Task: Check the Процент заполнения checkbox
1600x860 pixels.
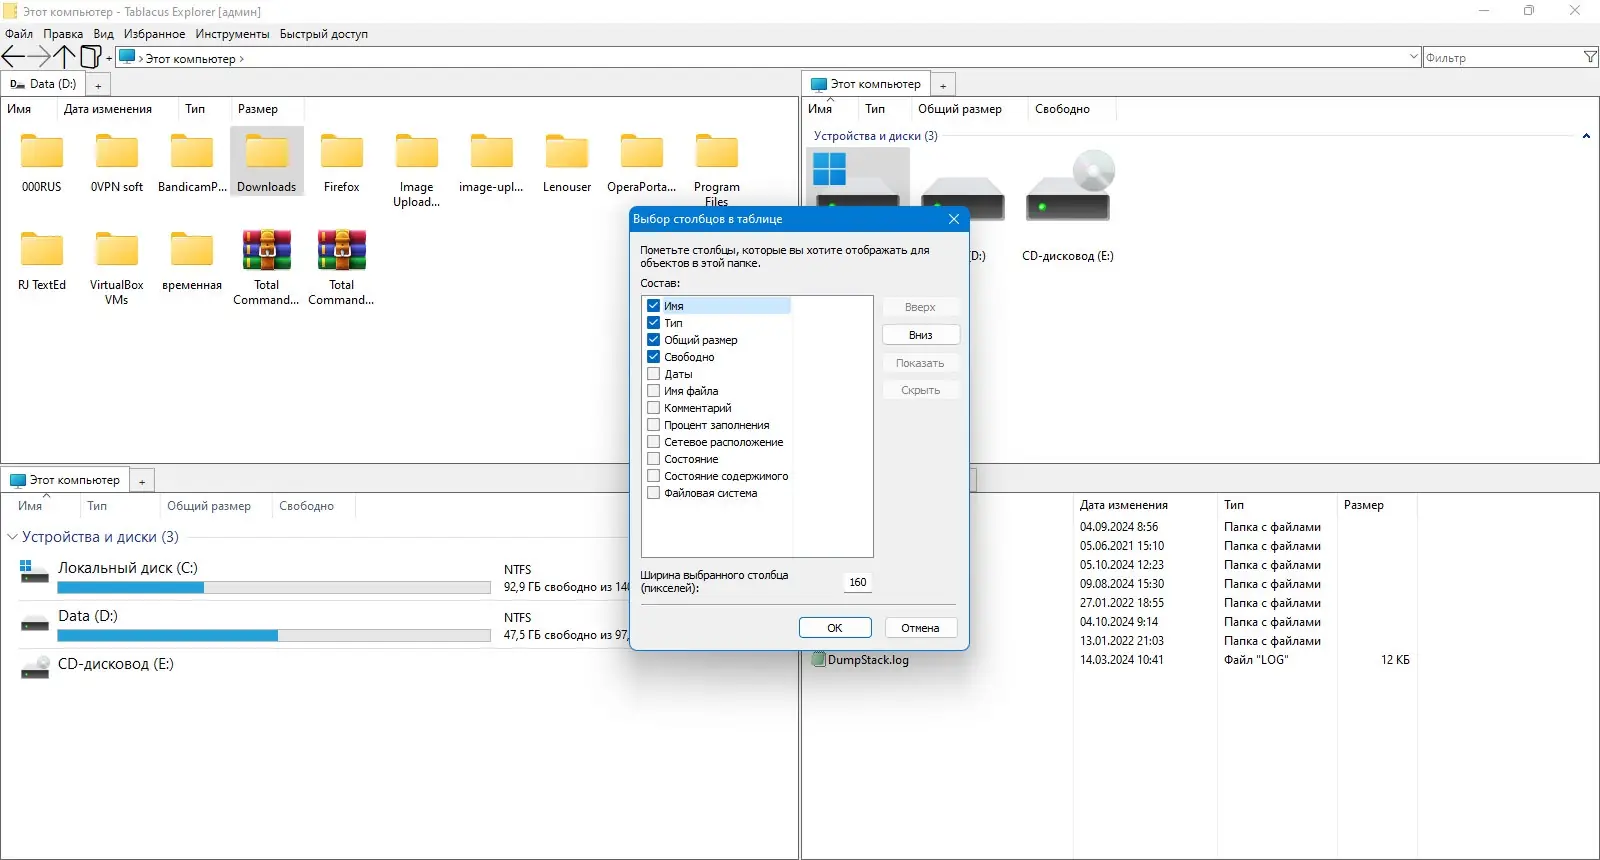Action: 654,425
